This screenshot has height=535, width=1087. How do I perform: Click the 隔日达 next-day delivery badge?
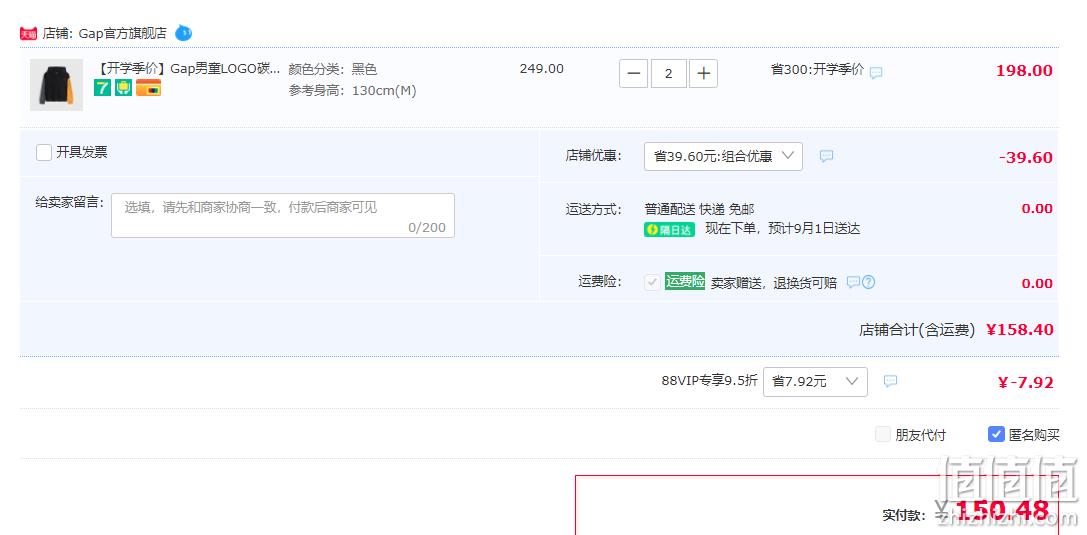click(669, 230)
